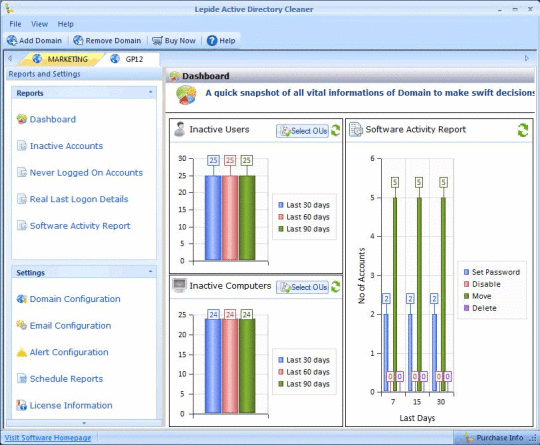Refresh the Inactive Users chart

[x=335, y=131]
